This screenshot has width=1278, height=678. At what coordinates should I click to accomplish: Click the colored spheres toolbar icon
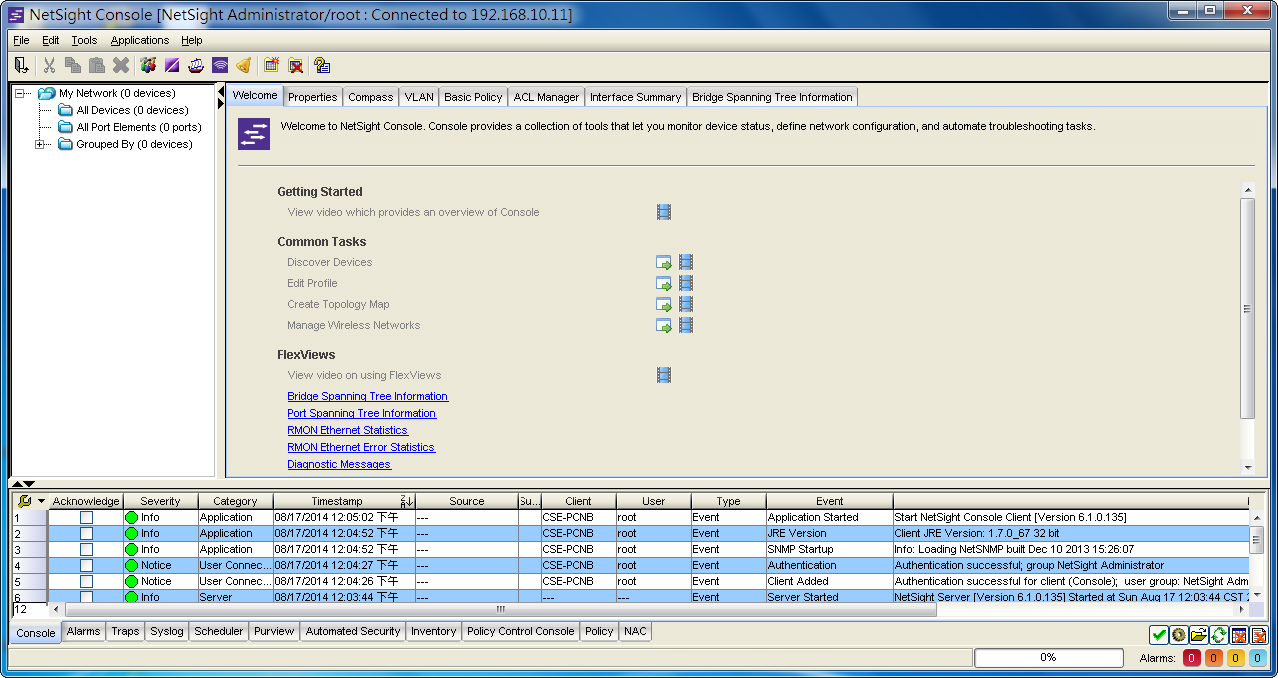tap(148, 65)
